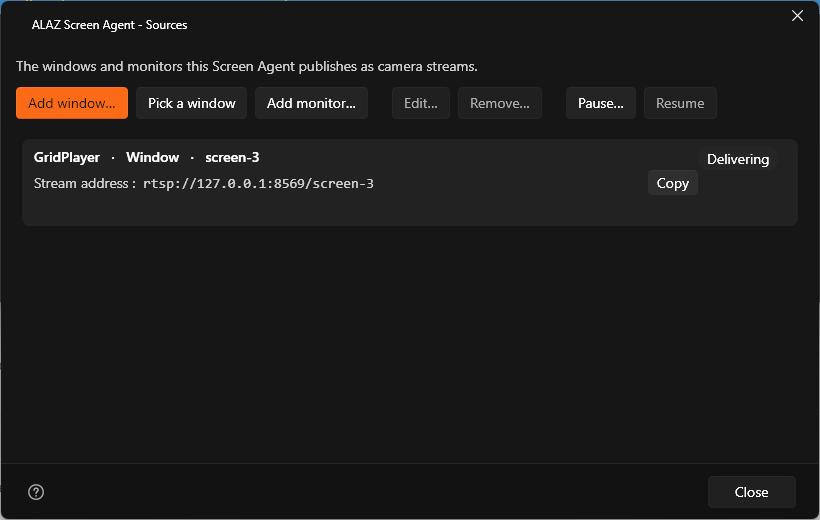Open Add monitor... dialog
This screenshot has width=820, height=520.
pyautogui.click(x=311, y=103)
